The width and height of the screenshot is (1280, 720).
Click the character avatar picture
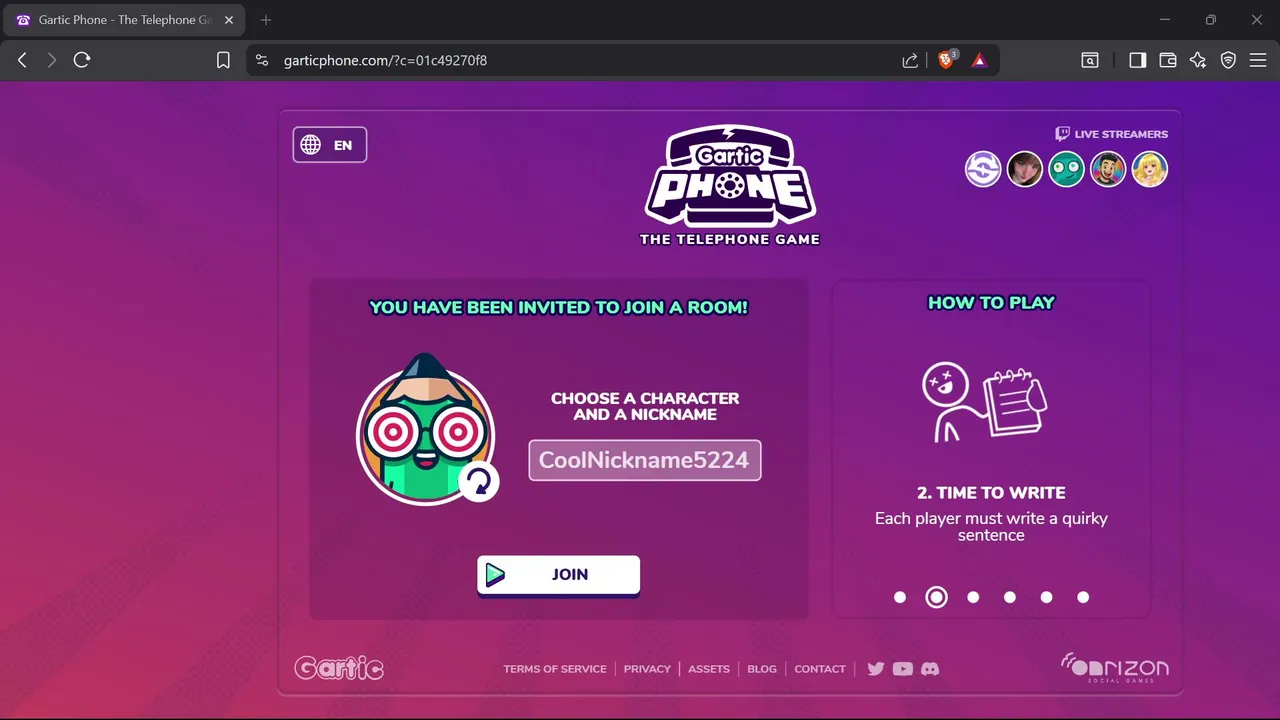pos(425,430)
